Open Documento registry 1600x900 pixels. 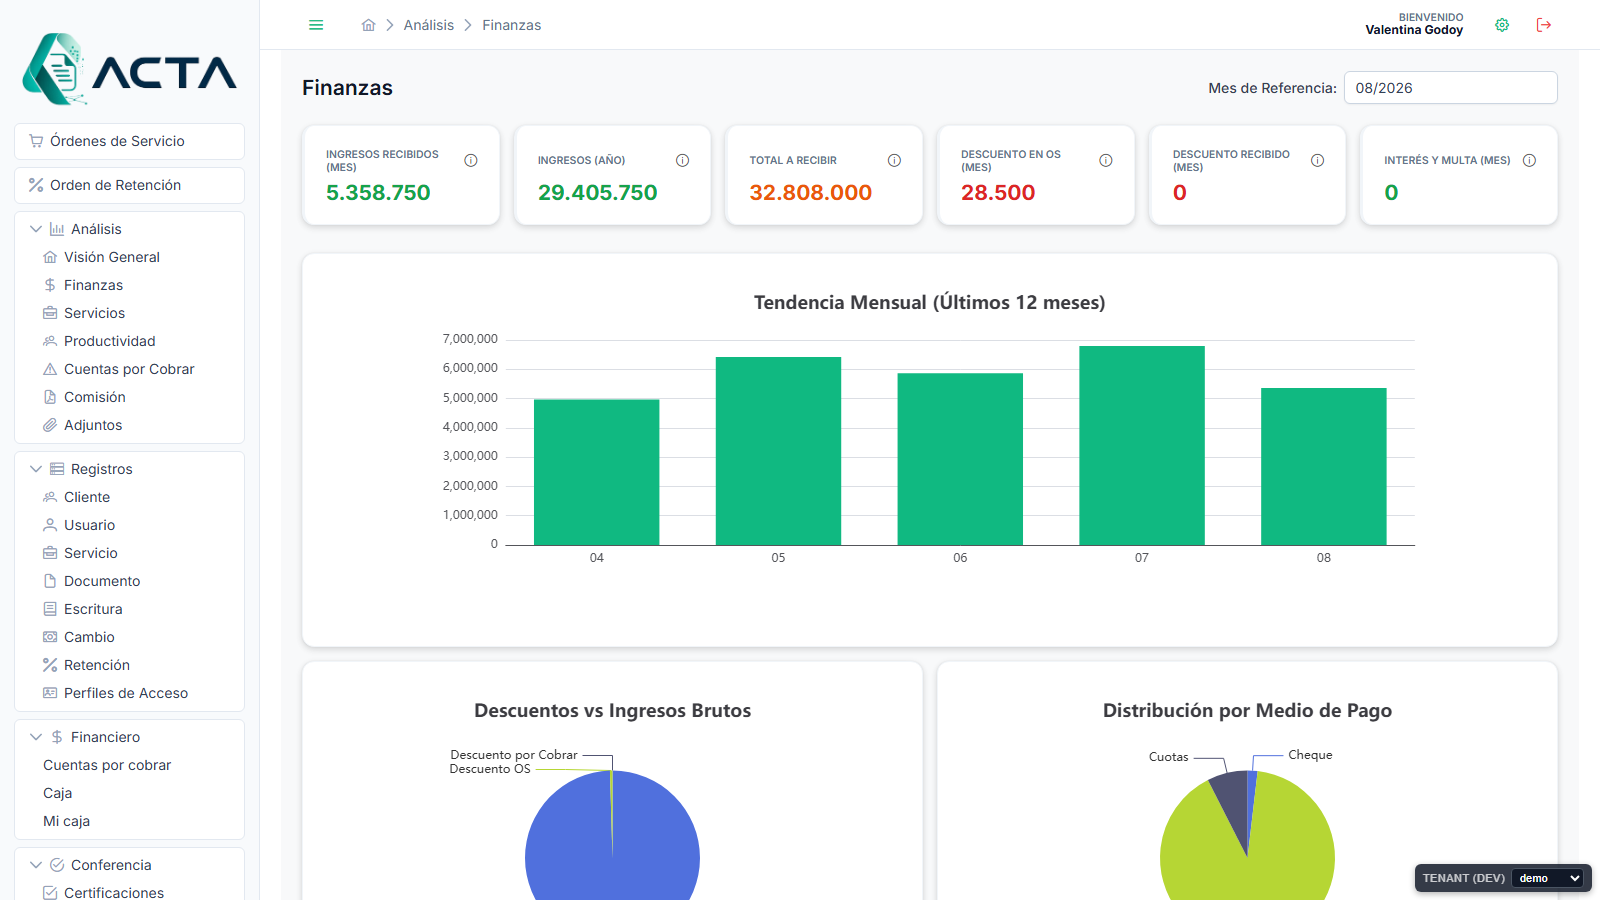point(102,581)
